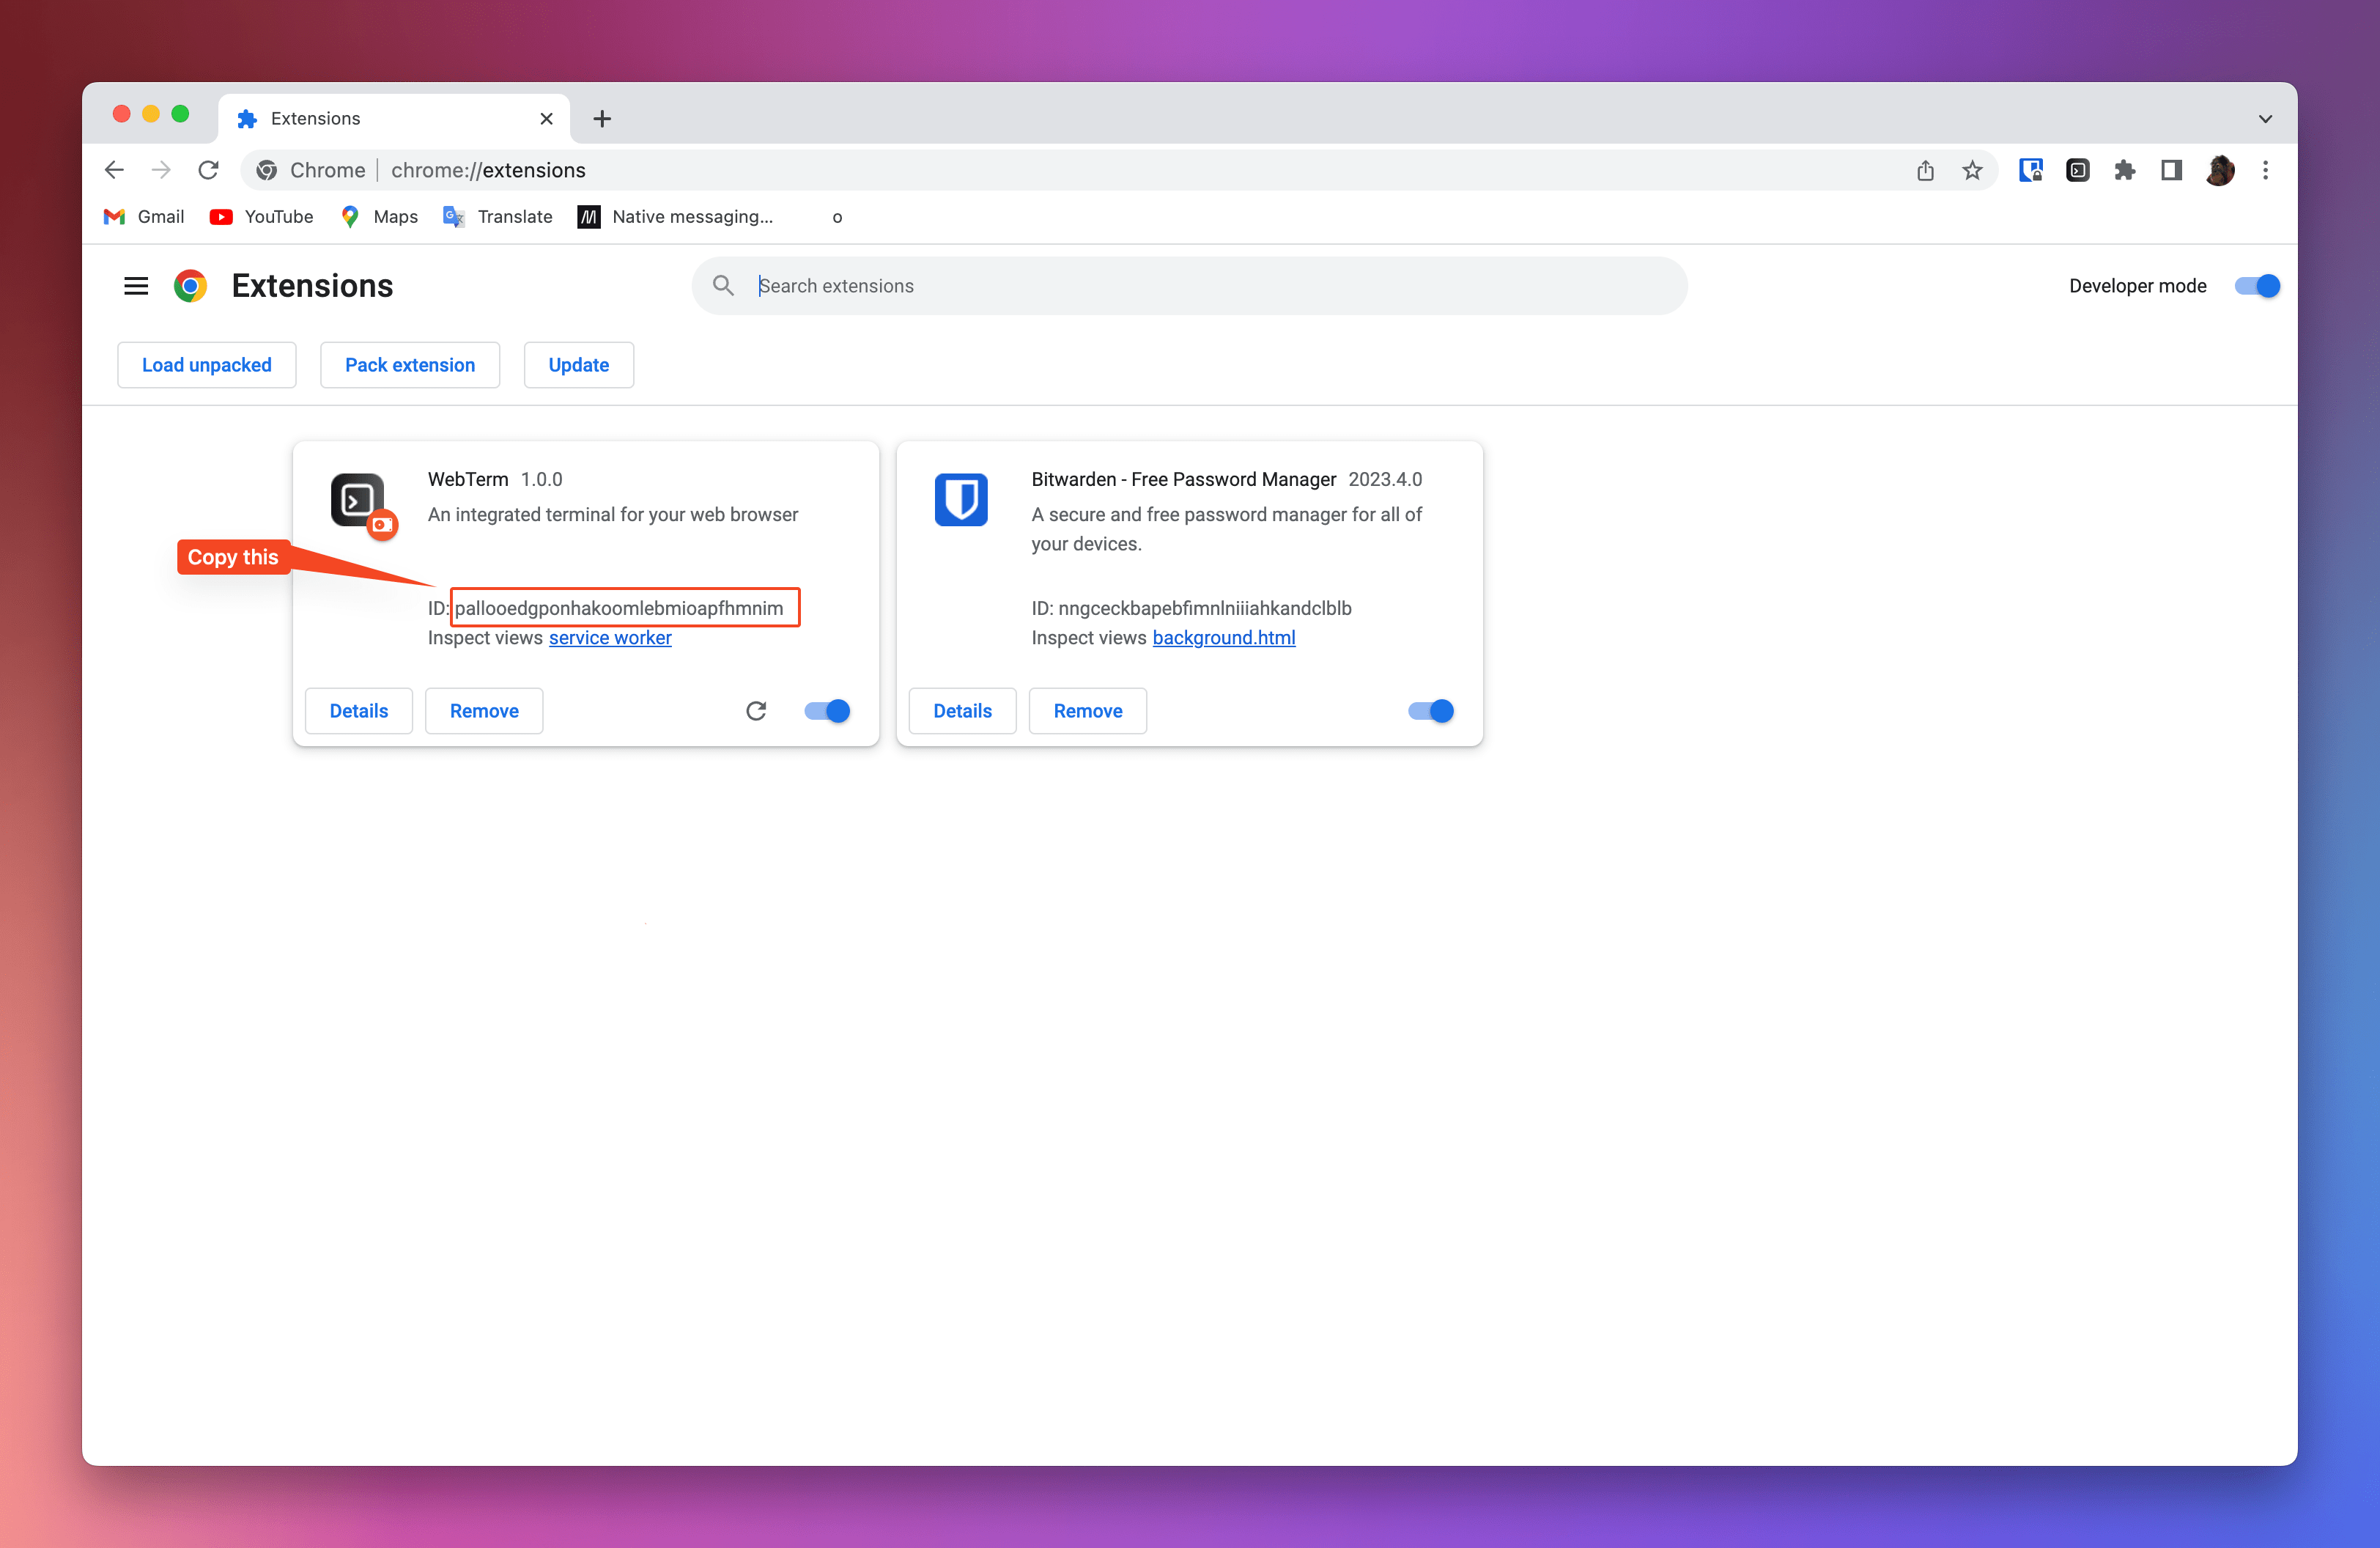Image resolution: width=2380 pixels, height=1548 pixels.
Task: Open the service worker inspect link
Action: (x=610, y=638)
